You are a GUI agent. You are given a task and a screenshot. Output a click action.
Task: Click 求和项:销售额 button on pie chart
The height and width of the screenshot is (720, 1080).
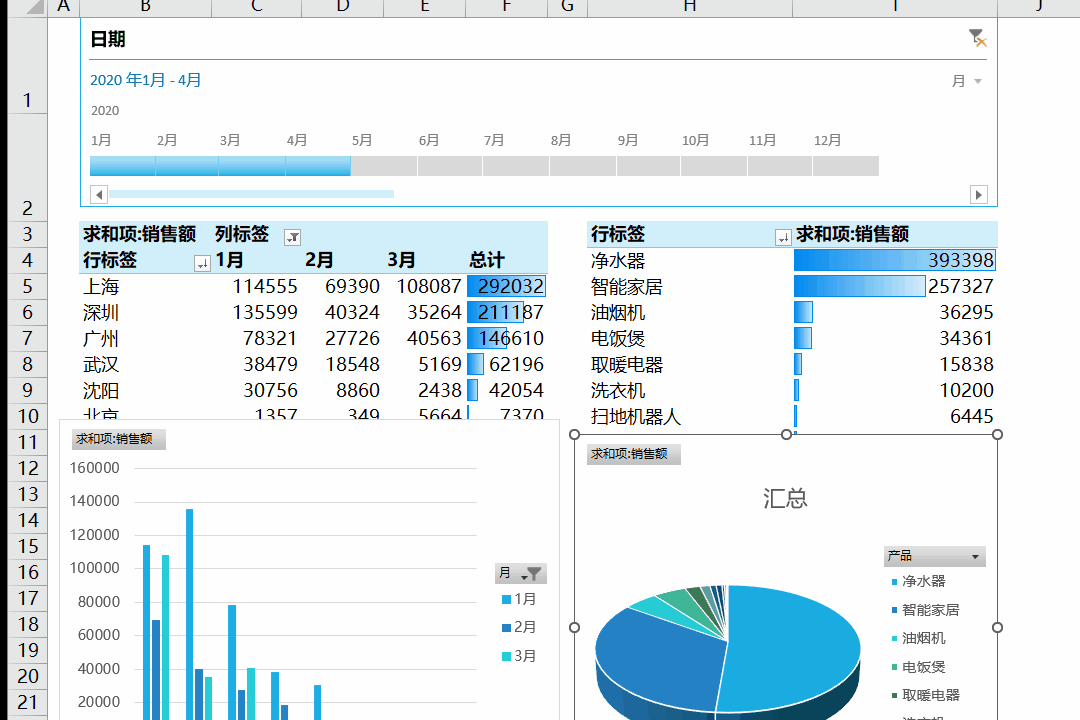click(x=634, y=454)
